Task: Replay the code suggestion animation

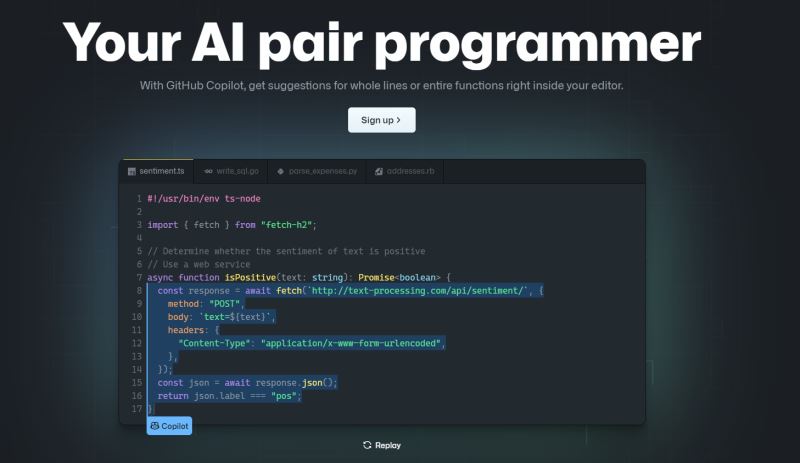Action: pos(382,445)
